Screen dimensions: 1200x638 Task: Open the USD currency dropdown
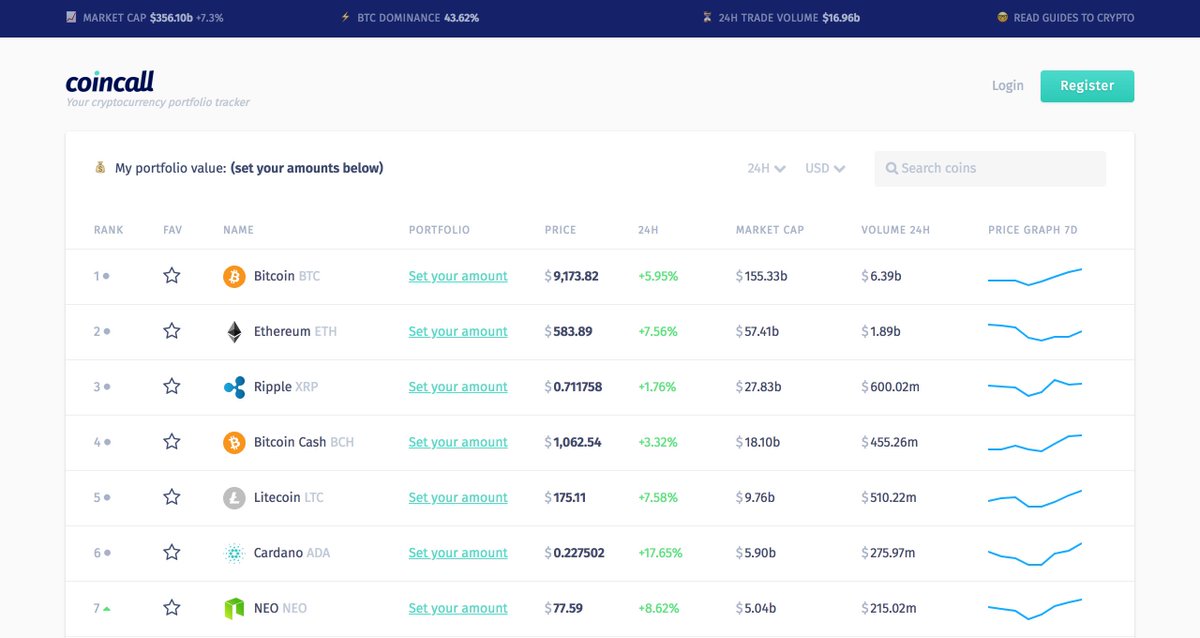click(x=825, y=169)
